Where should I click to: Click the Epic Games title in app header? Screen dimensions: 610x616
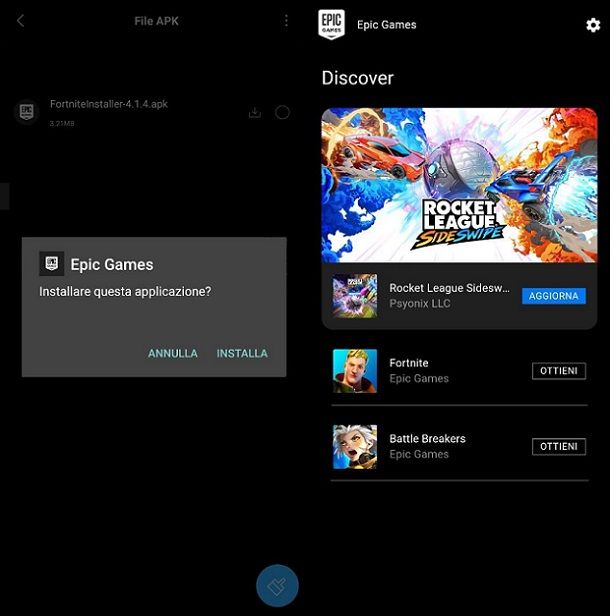(387, 25)
